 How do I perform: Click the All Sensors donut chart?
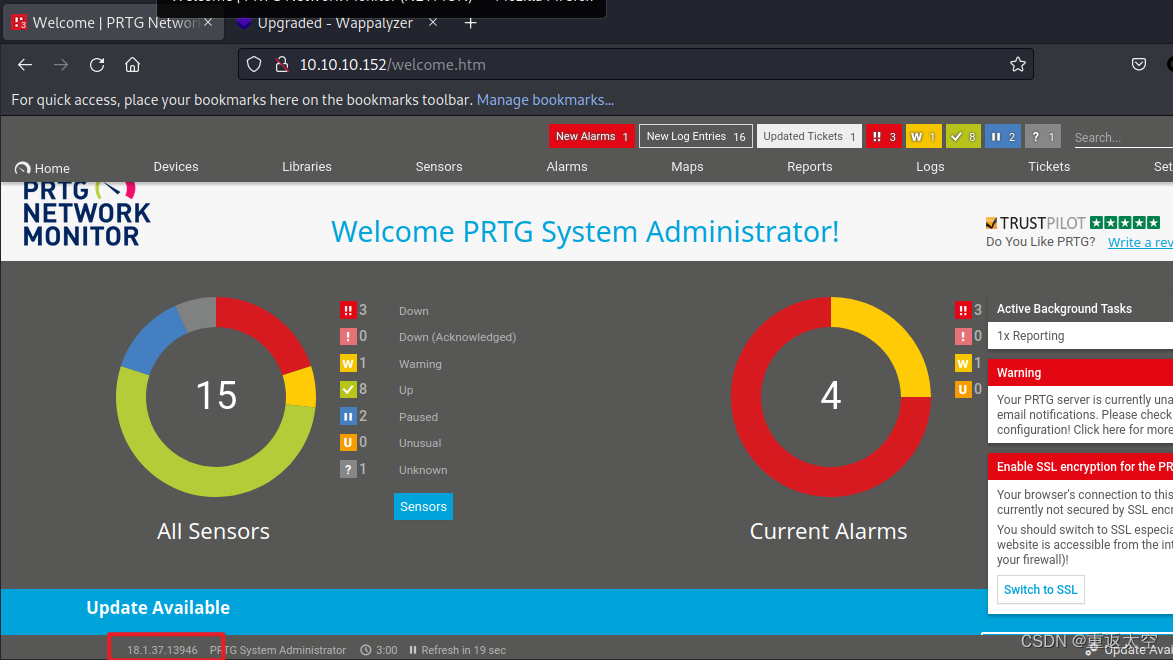pos(216,397)
